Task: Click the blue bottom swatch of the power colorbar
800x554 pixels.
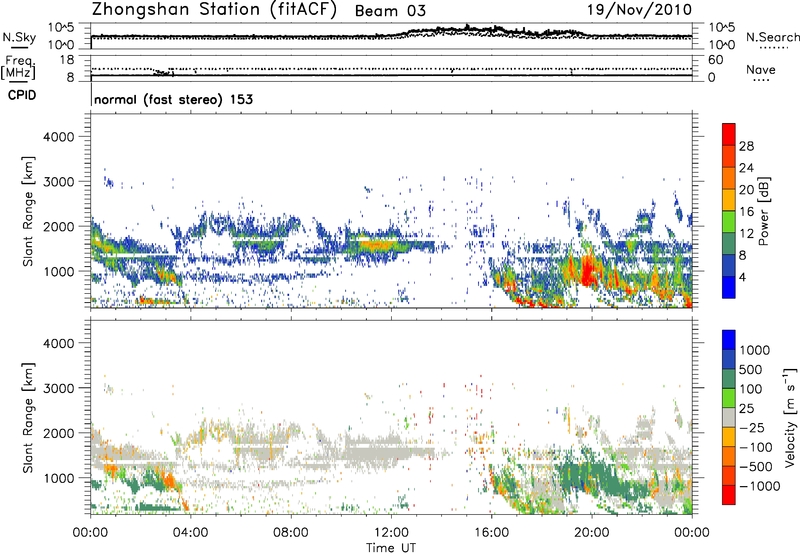Action: (x=729, y=287)
